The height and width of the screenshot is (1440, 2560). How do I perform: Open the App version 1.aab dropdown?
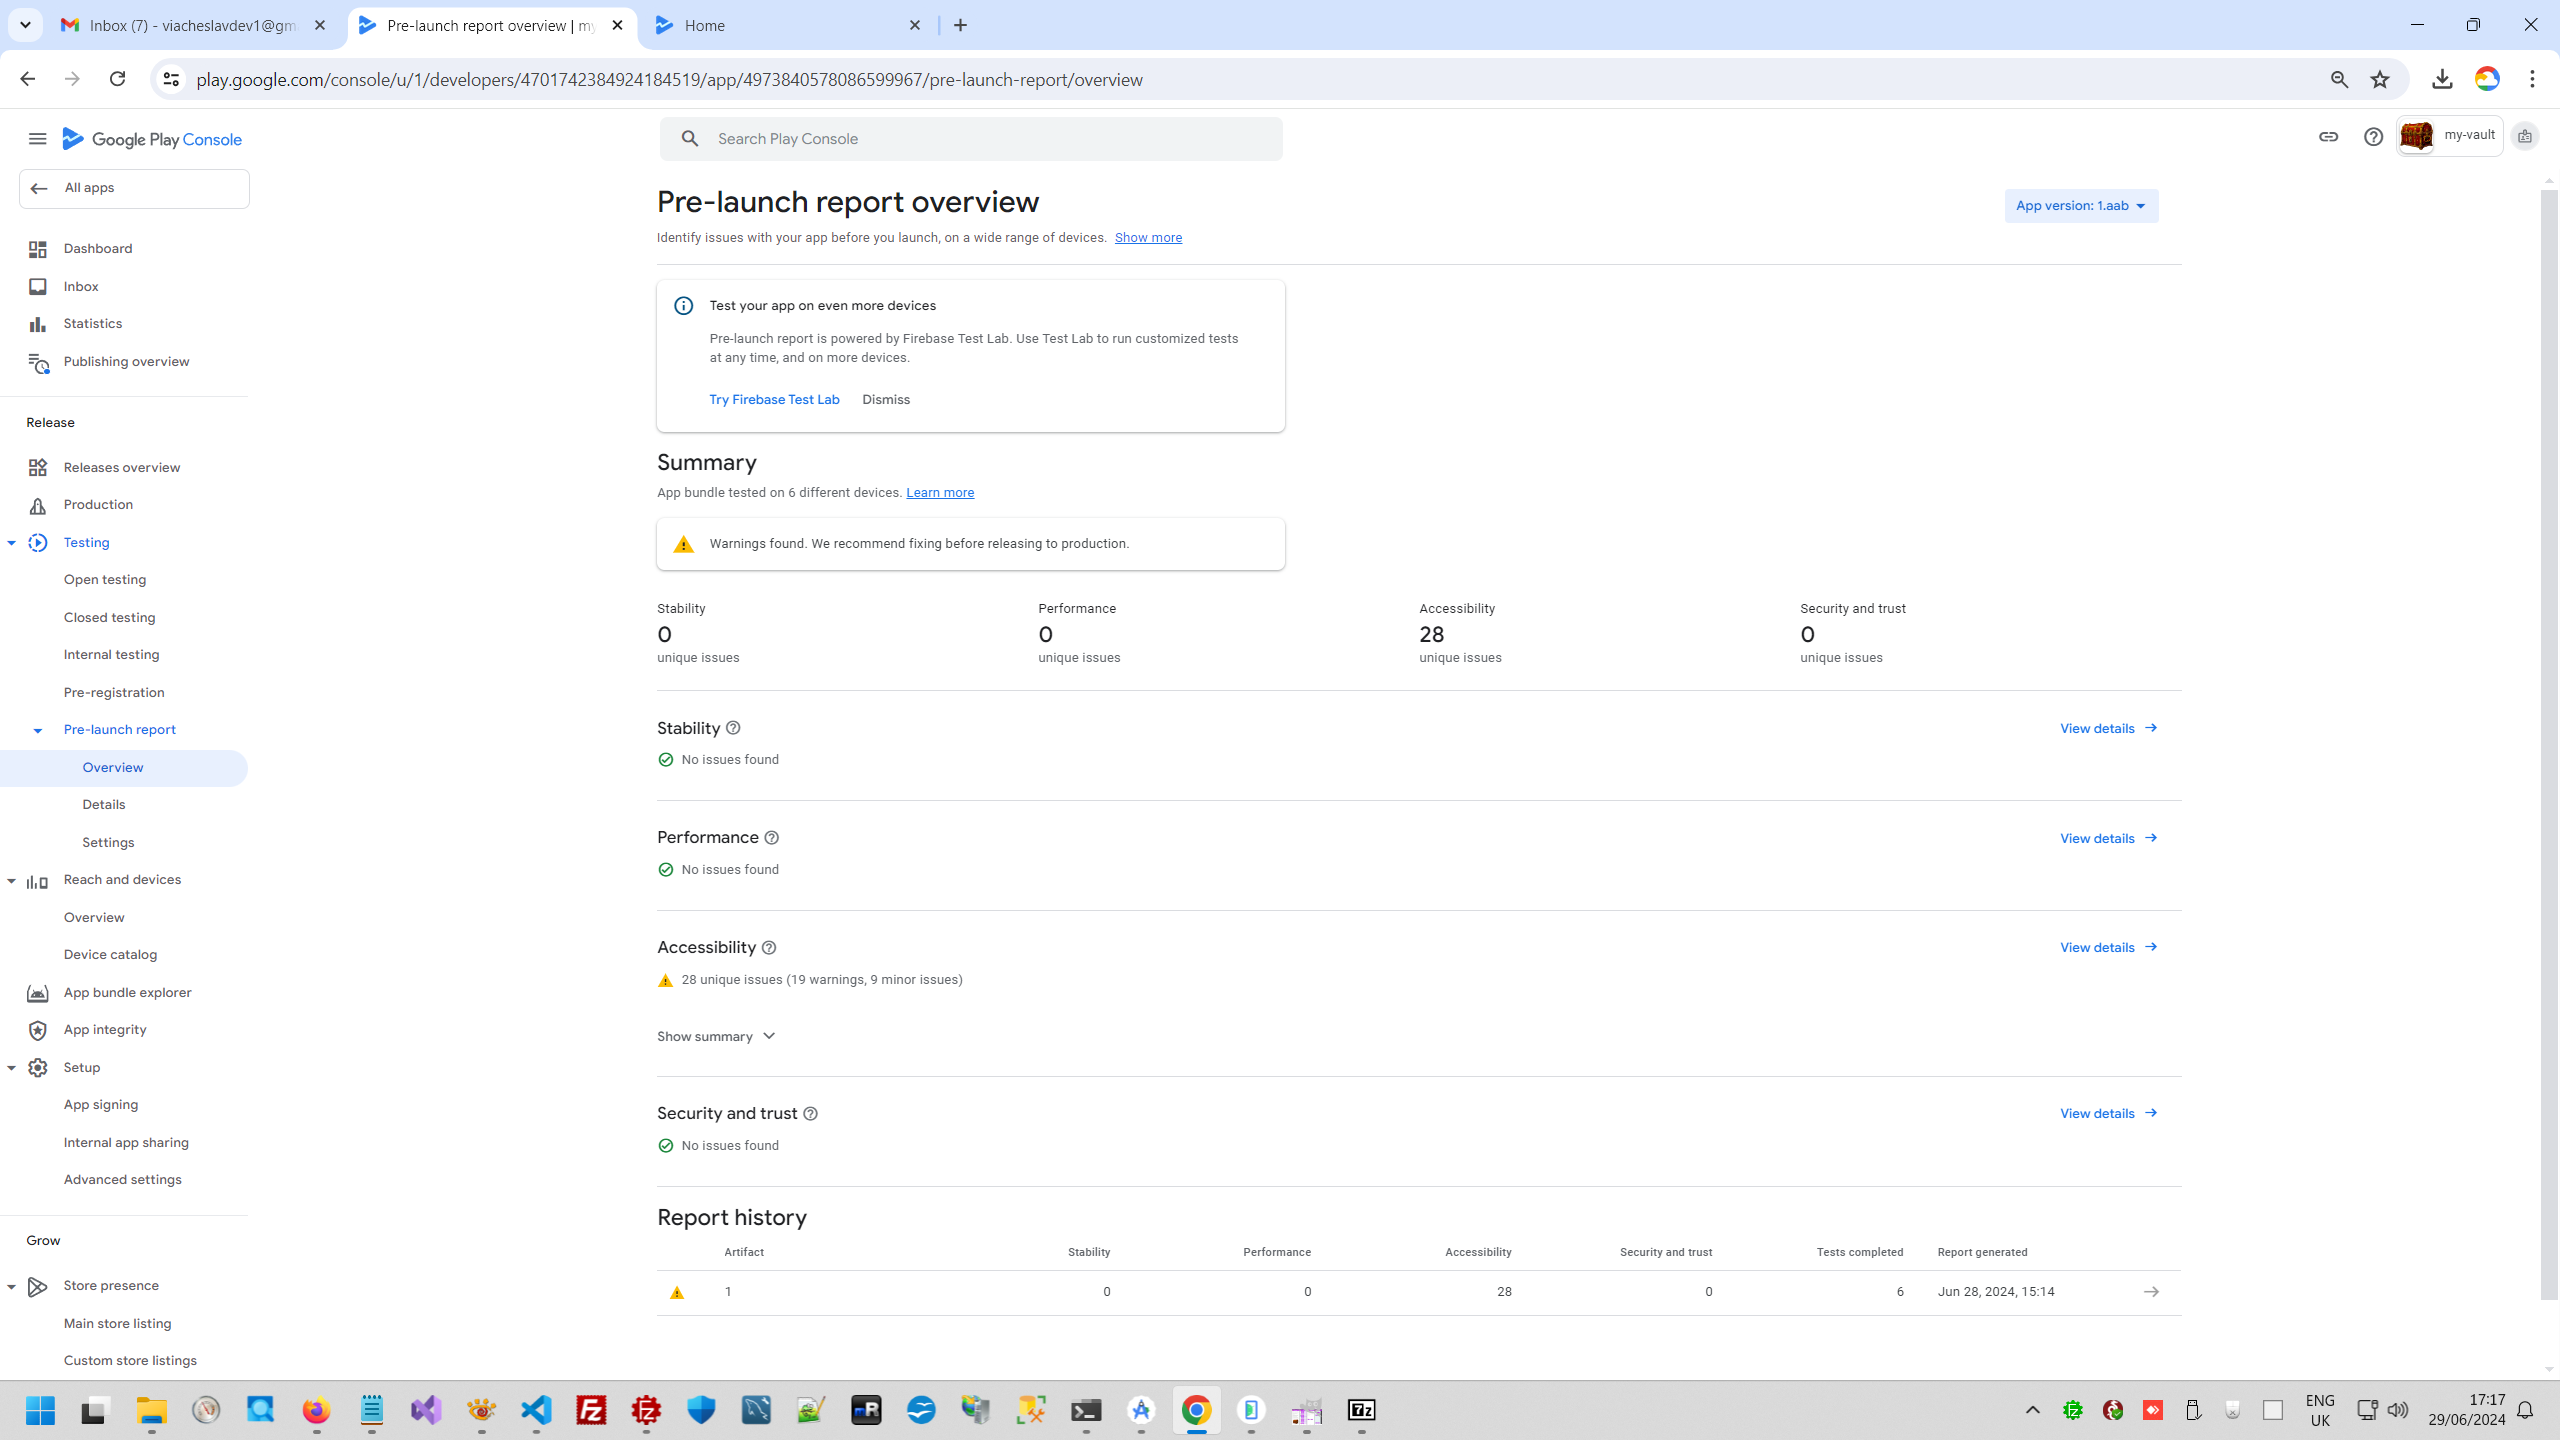[2081, 206]
